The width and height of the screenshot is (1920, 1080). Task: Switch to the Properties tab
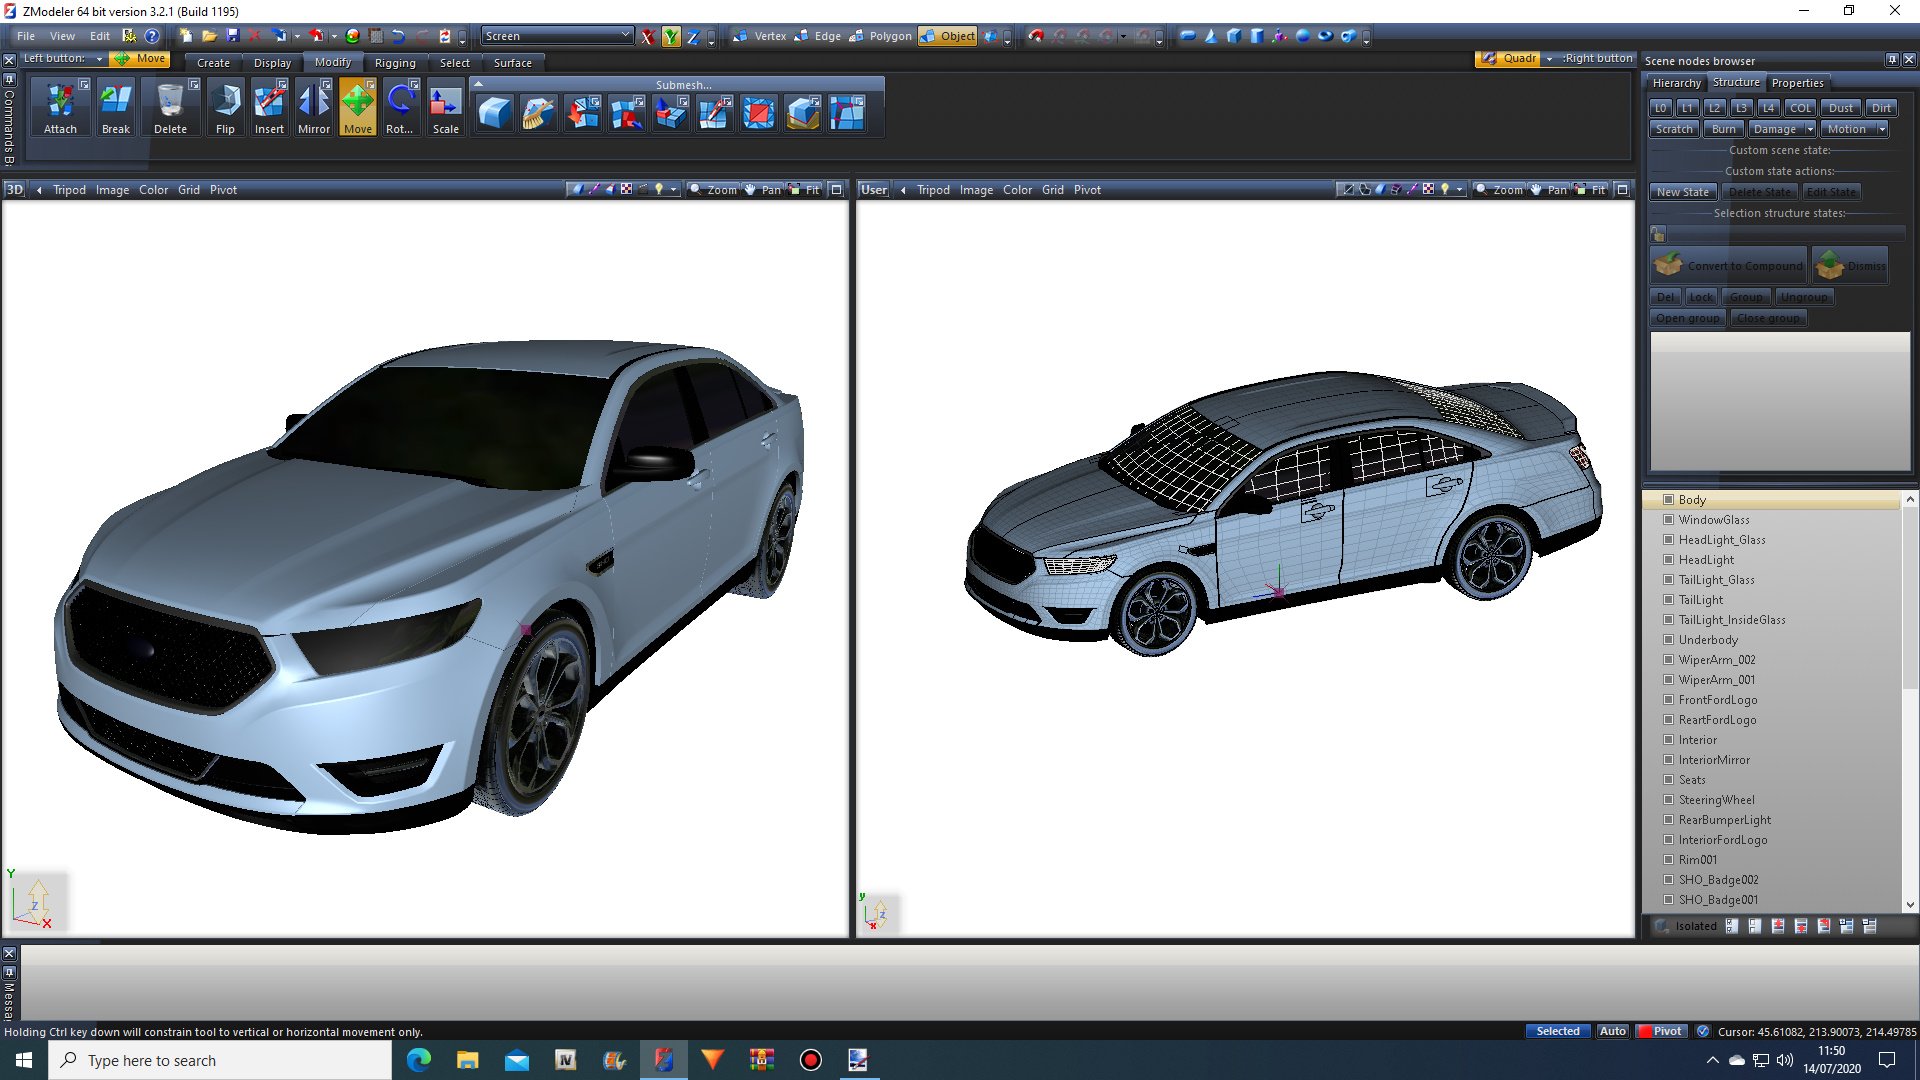click(1797, 83)
